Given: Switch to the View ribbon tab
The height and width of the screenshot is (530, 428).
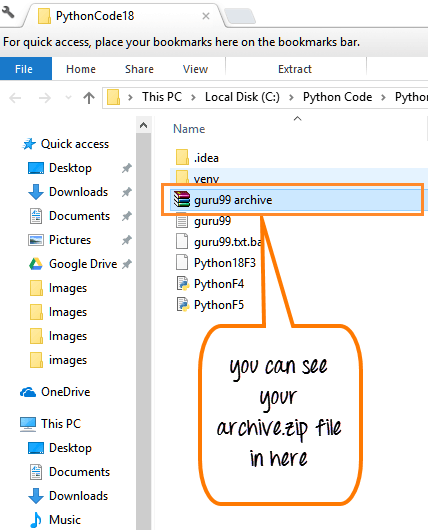Looking at the screenshot, I should tap(195, 69).
